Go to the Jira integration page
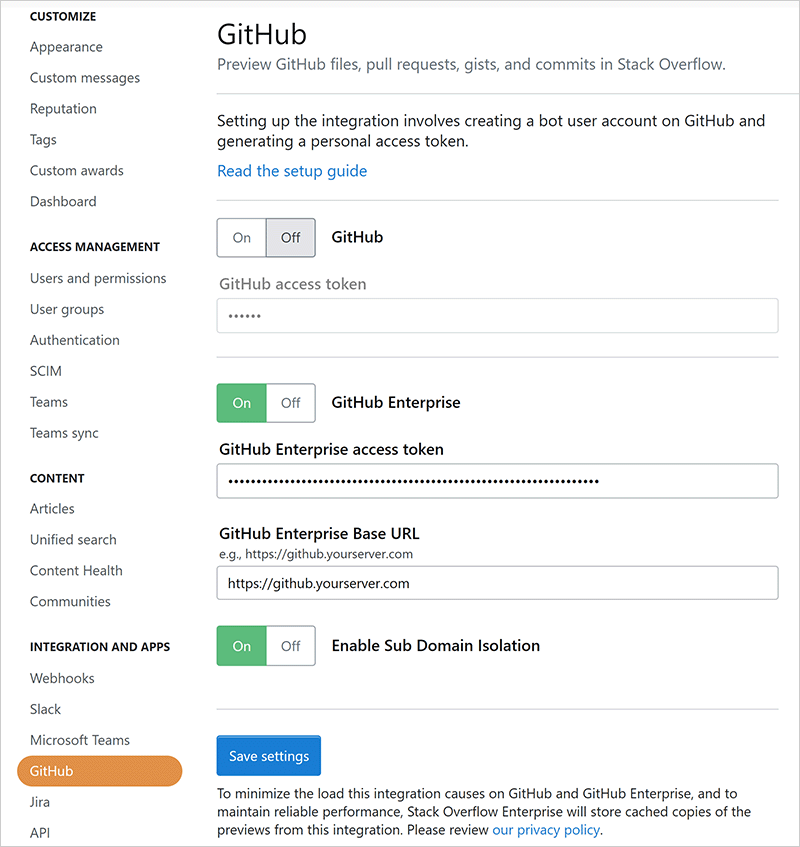 click(x=40, y=802)
